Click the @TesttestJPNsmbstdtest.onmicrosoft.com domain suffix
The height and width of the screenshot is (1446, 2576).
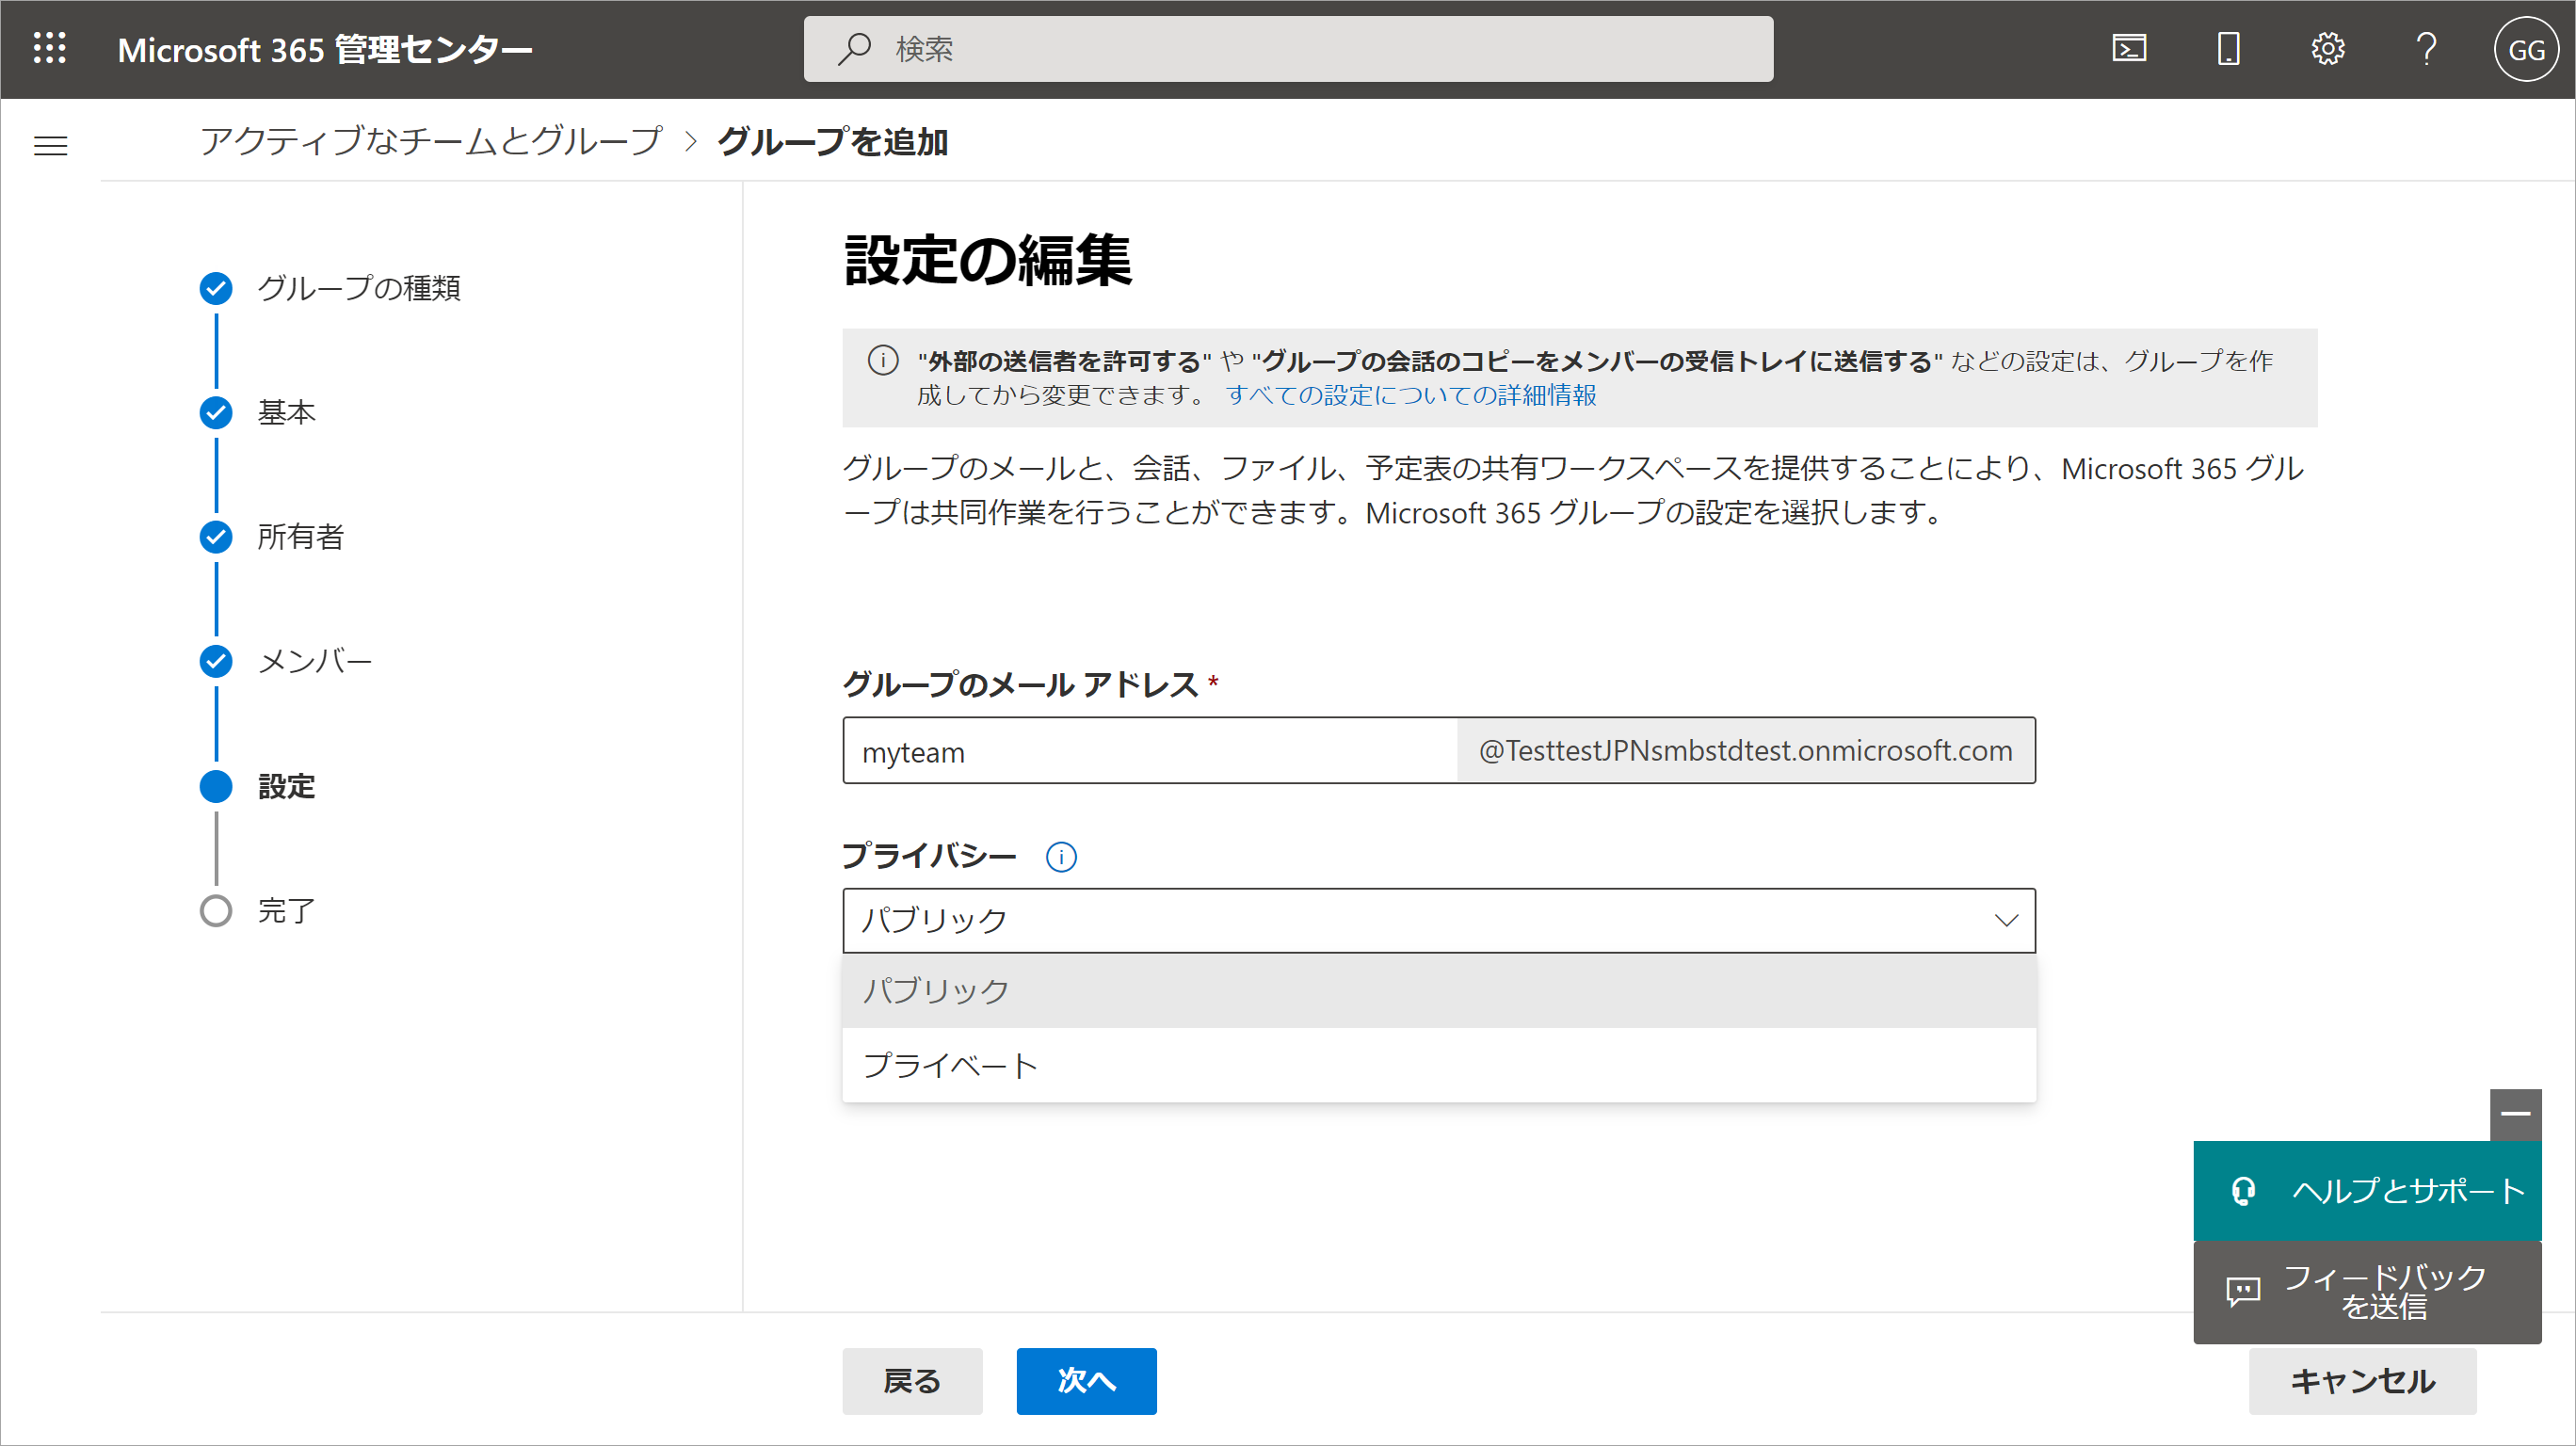click(x=1745, y=751)
